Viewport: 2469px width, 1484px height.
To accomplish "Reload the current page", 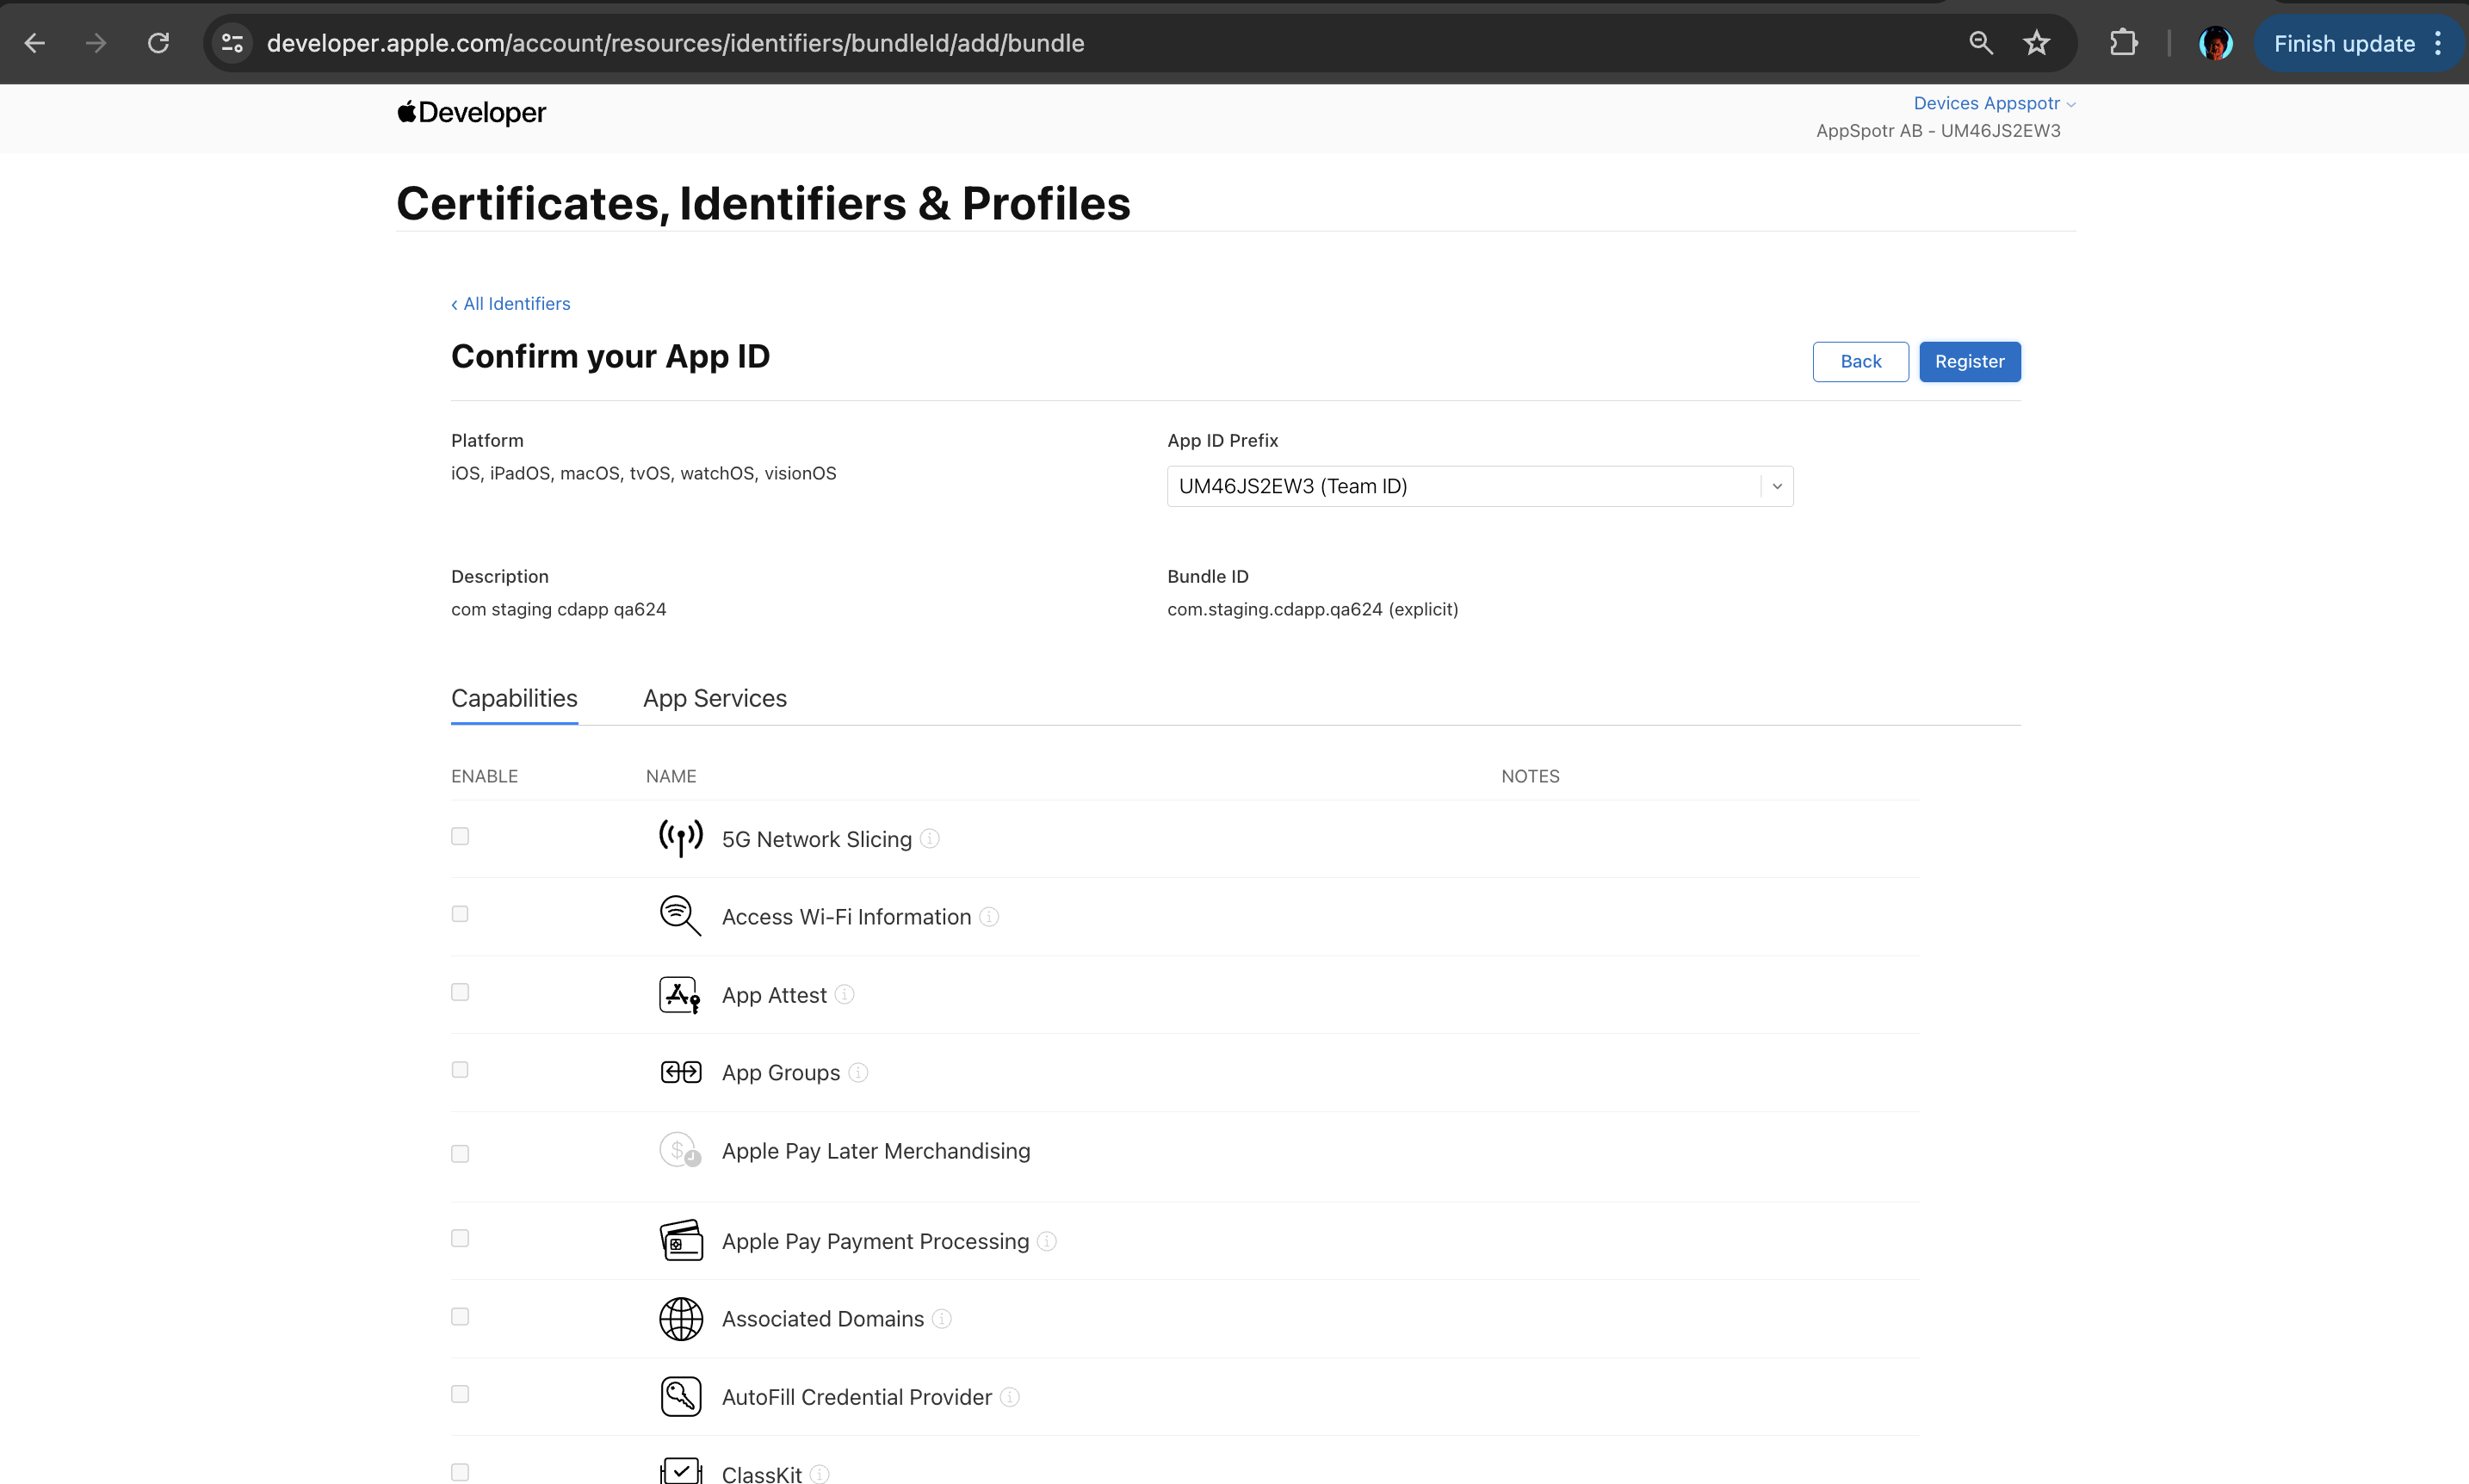I will point(158,43).
